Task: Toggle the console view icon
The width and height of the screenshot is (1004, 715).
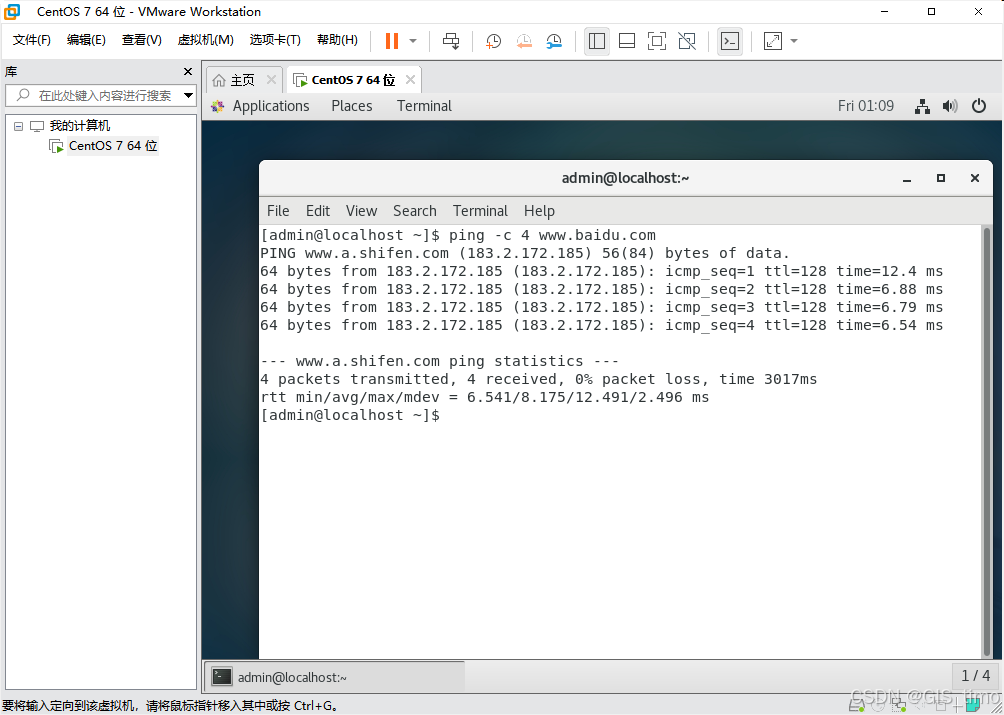Action: 730,41
